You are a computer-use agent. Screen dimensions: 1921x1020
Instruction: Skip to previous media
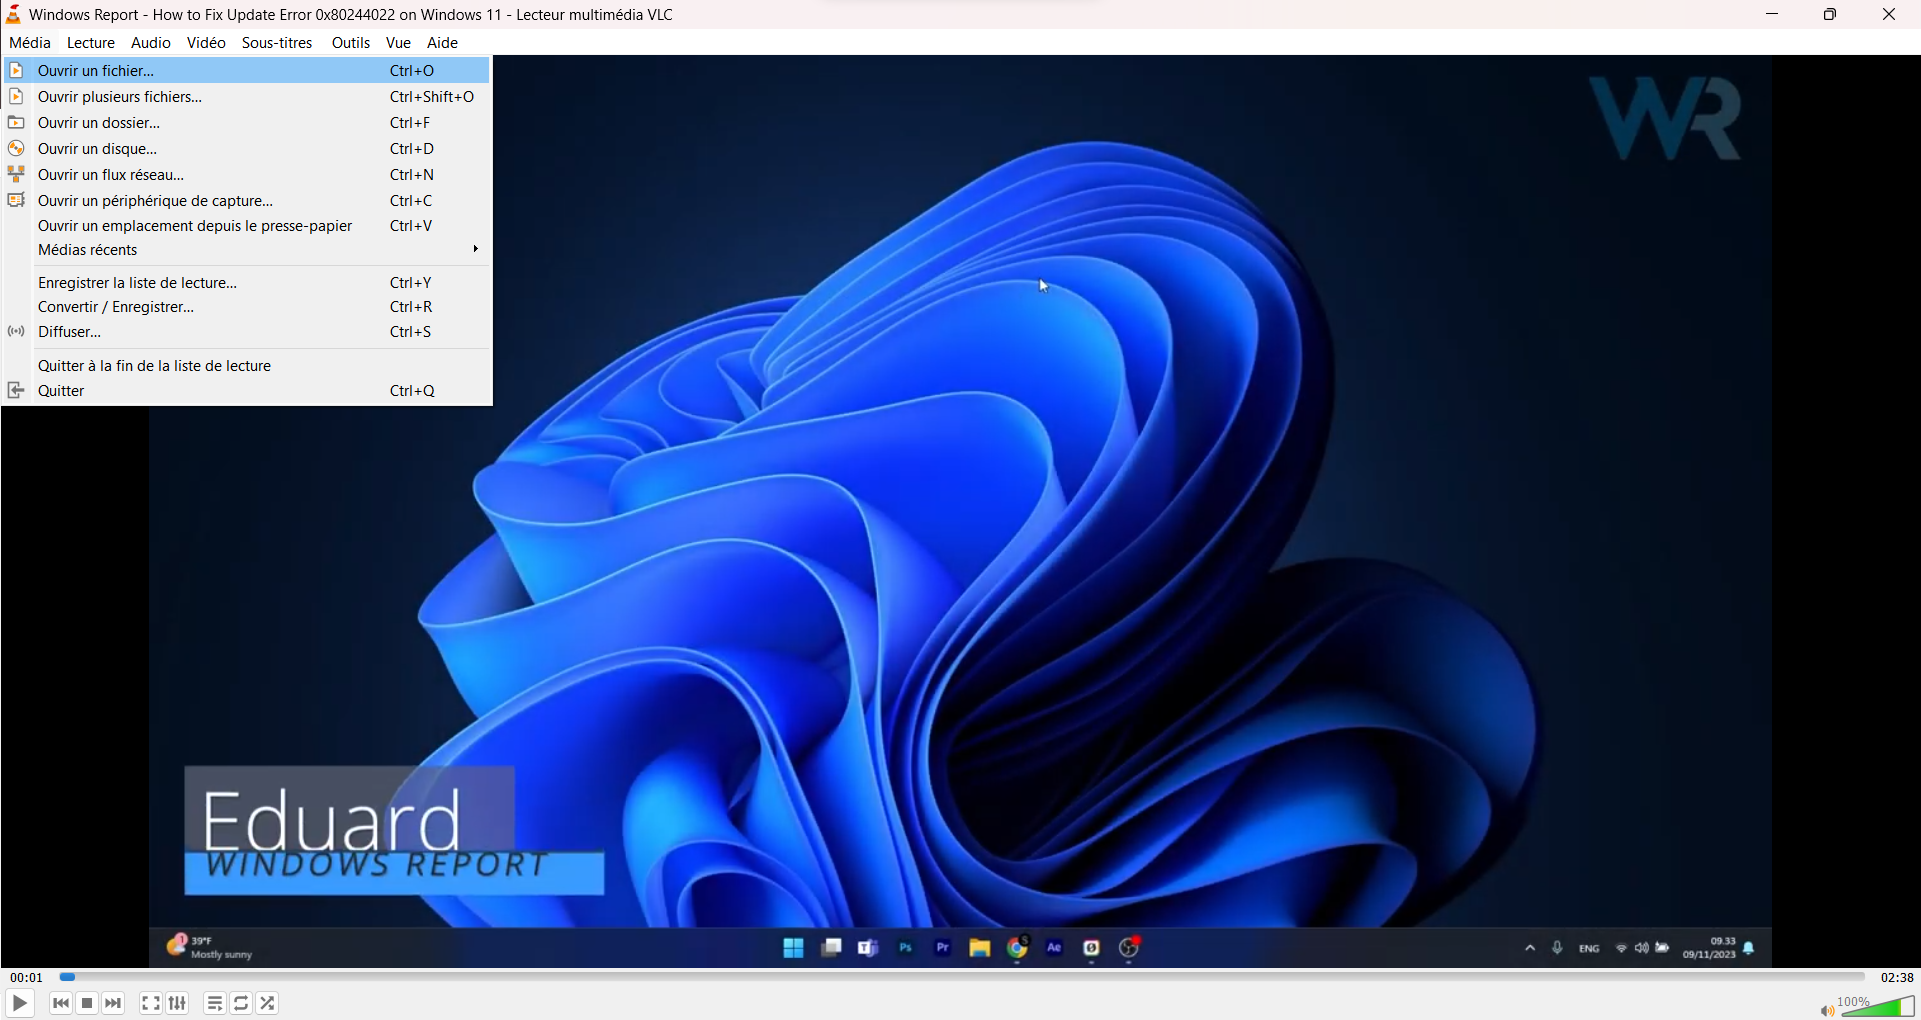(61, 1003)
